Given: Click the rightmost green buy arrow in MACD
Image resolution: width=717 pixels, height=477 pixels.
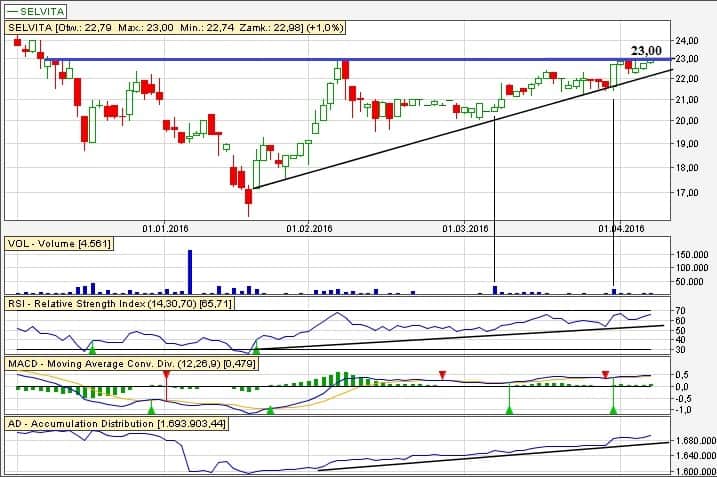Looking at the screenshot, I should (x=613, y=408).
